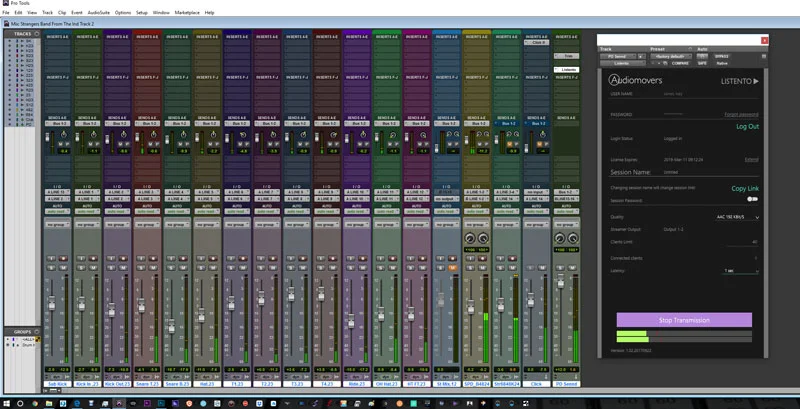This screenshot has height=409, width=800.
Task: Solo the Sub Kick track
Action: click(x=51, y=268)
